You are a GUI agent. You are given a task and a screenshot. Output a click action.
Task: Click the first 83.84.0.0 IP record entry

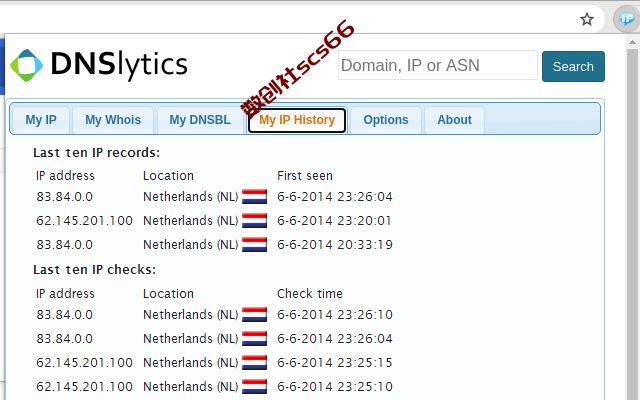click(x=64, y=197)
